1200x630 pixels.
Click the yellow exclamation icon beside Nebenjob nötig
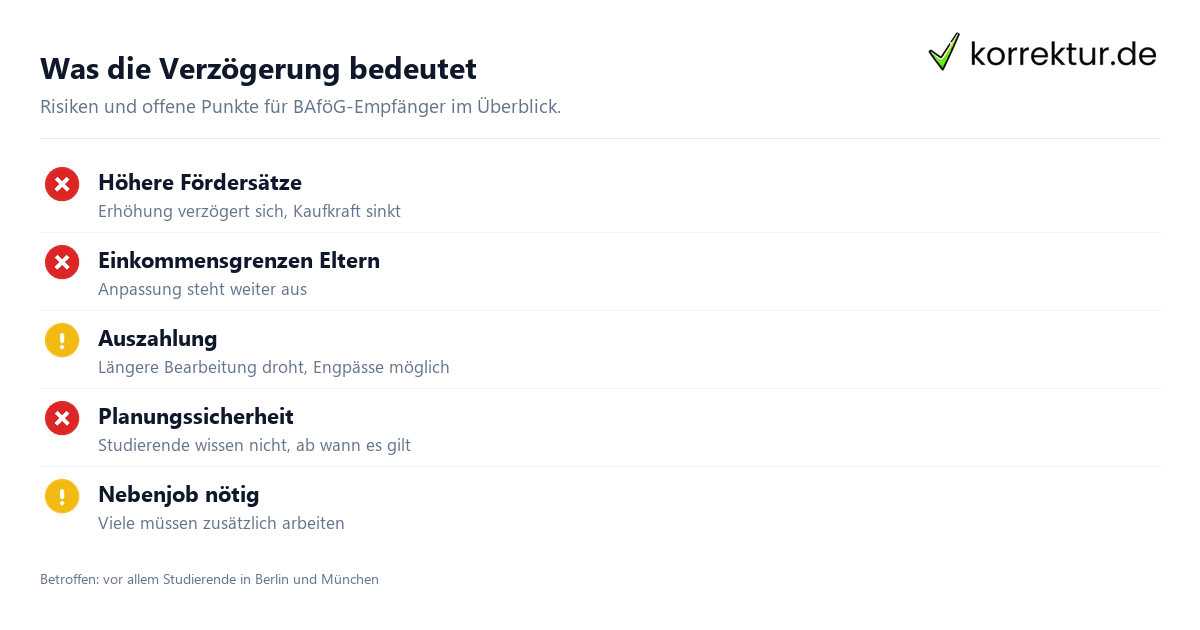point(62,496)
